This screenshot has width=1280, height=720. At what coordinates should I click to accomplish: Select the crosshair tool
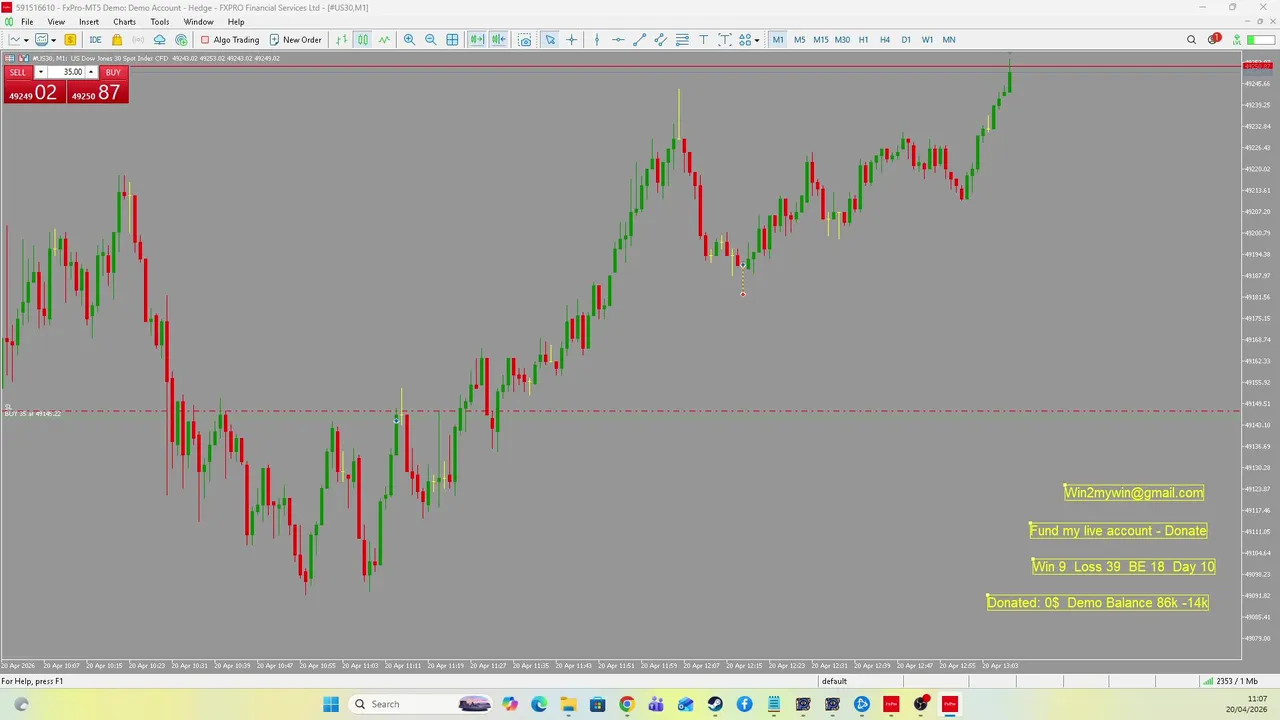(x=572, y=40)
